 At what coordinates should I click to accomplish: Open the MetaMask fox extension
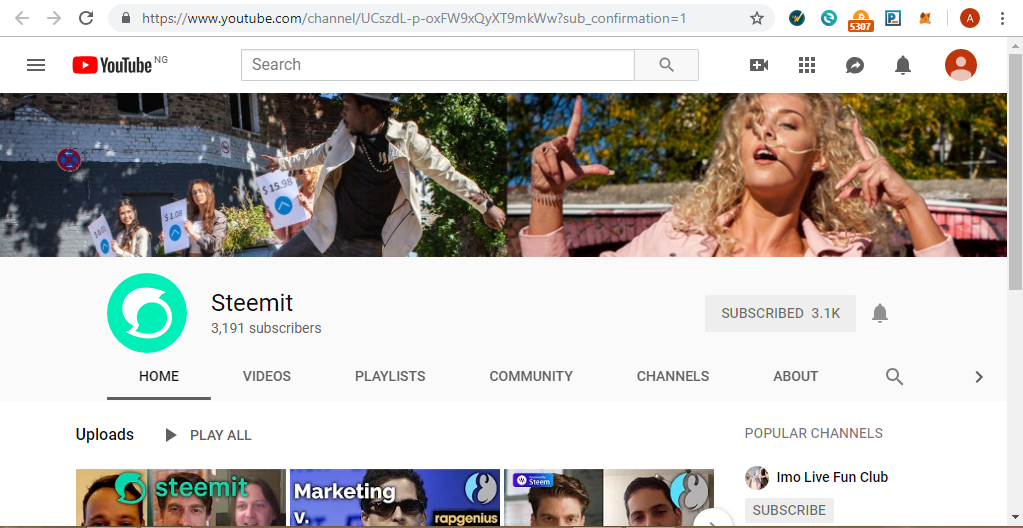tap(925, 18)
